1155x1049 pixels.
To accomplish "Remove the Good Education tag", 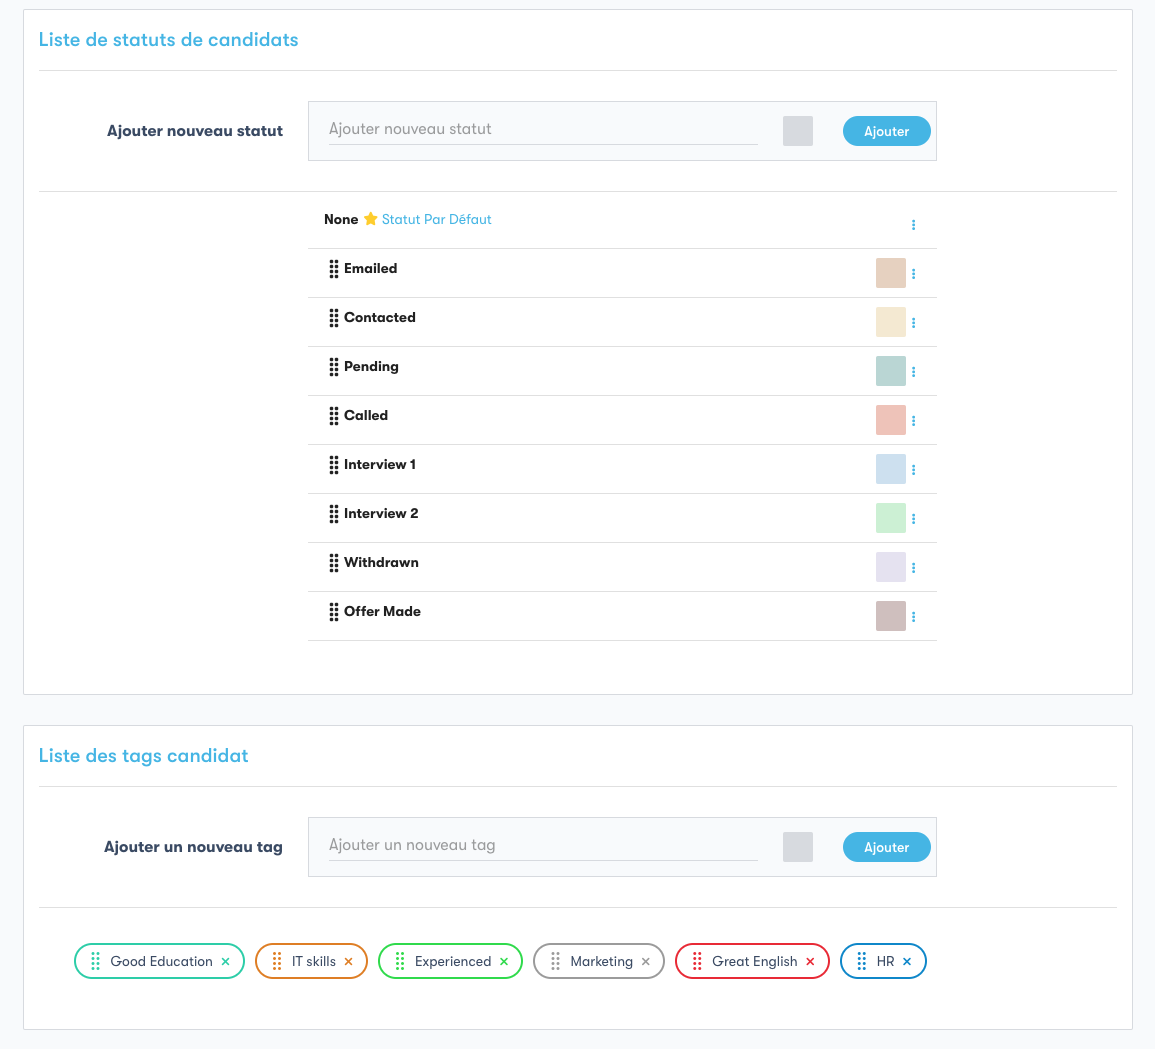I will click(226, 962).
